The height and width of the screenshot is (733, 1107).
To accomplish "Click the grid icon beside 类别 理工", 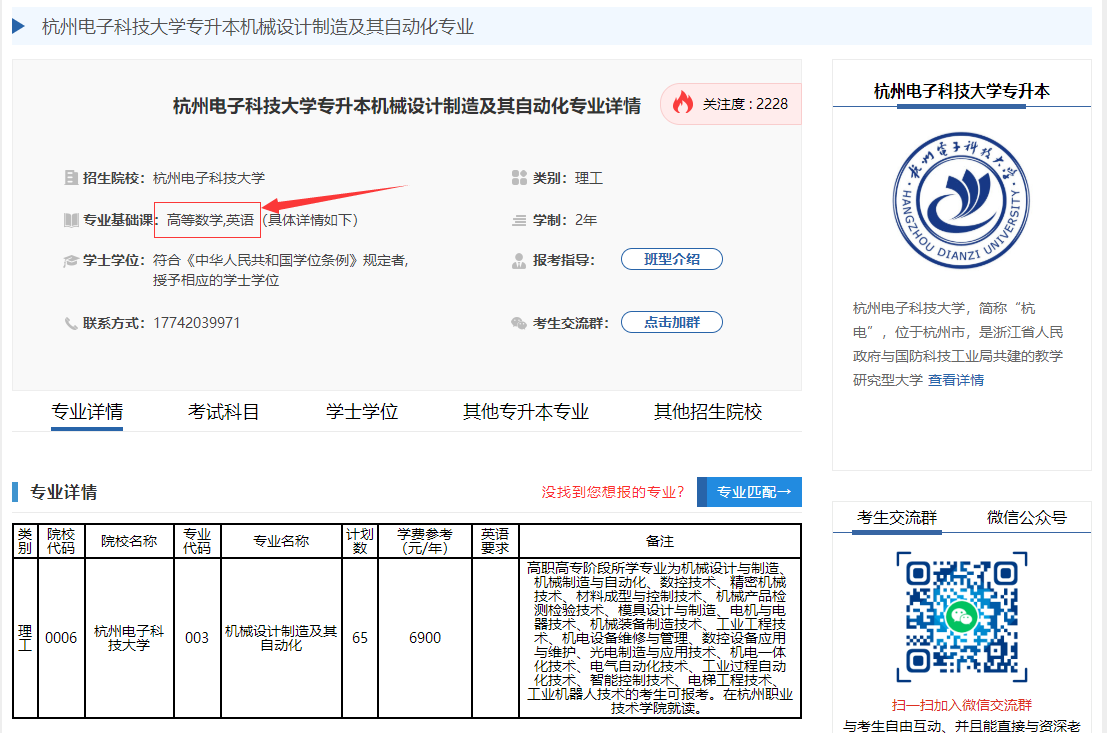I will (519, 178).
